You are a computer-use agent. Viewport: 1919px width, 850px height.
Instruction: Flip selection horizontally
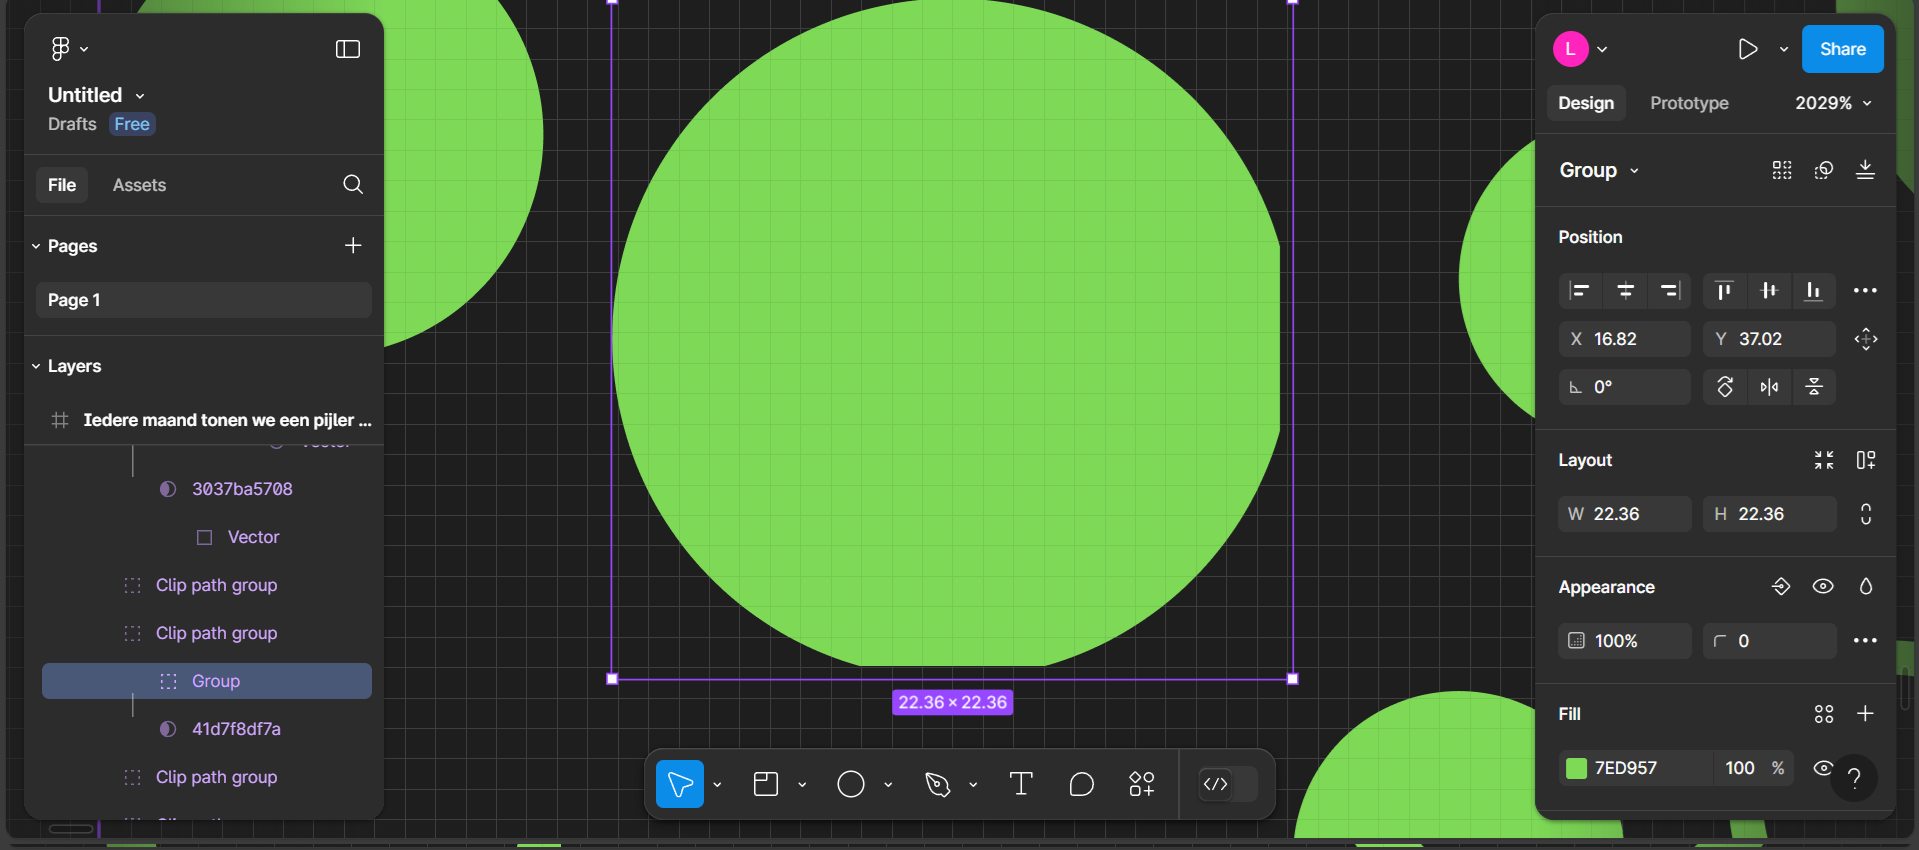click(x=1769, y=387)
